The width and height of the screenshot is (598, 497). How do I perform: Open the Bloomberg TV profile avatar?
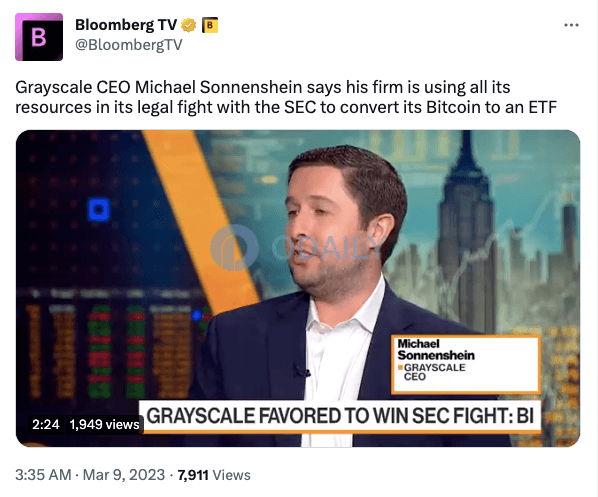tap(39, 37)
